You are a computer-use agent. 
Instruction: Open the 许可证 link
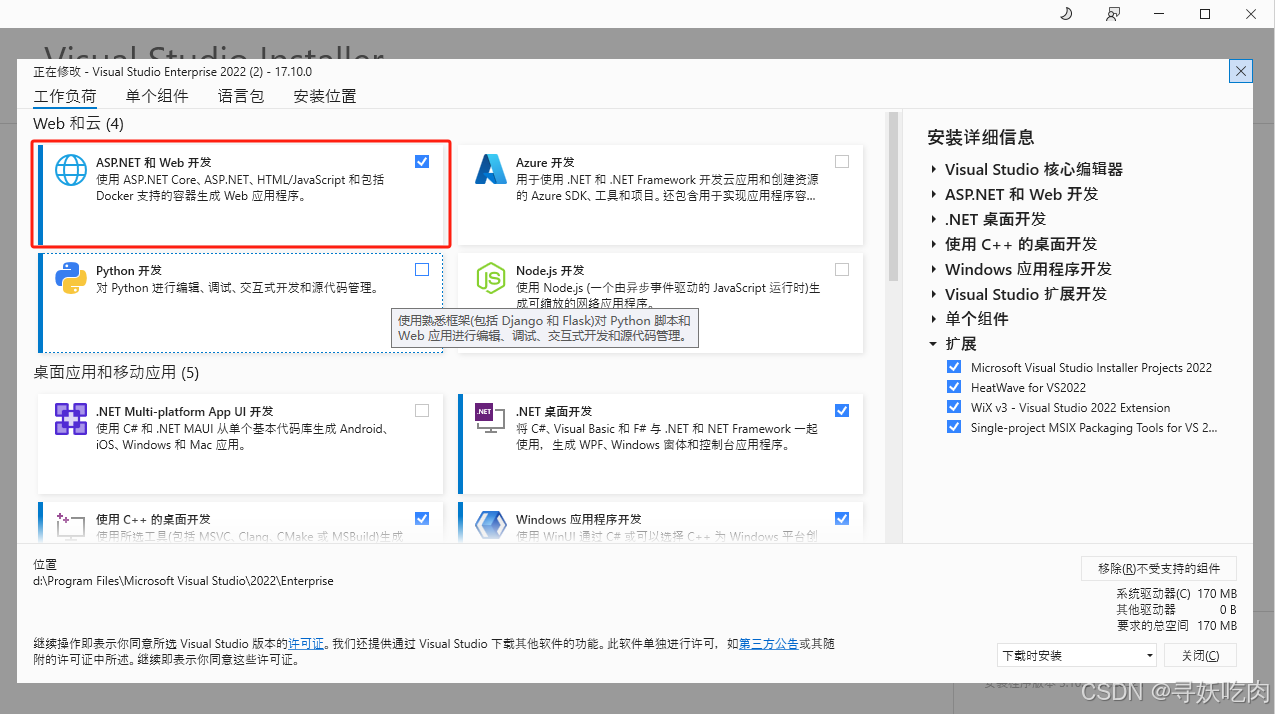pyautogui.click(x=307, y=644)
